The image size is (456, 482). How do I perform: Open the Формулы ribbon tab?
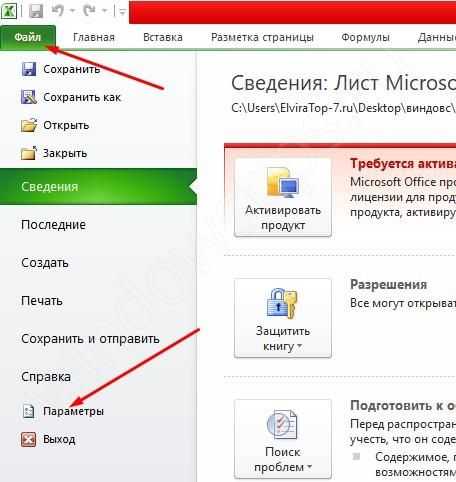pos(365,37)
